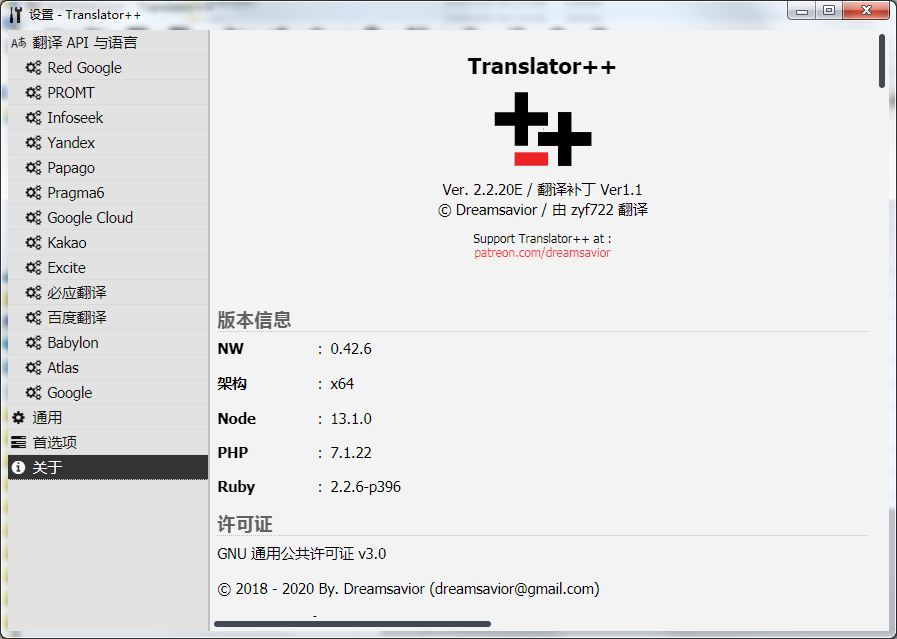Viewport: 897px width, 639px height.
Task: Click the GNU 通用公共许可证 v3.0 text
Action: [x=301, y=554]
